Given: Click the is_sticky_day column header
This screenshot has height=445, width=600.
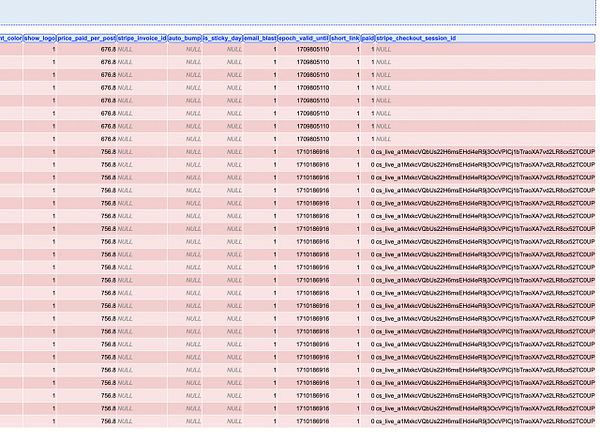Looking at the screenshot, I should tap(223, 38).
